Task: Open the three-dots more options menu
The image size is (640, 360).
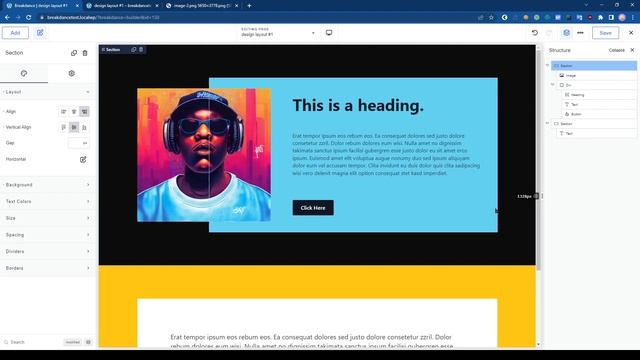Action: point(580,33)
